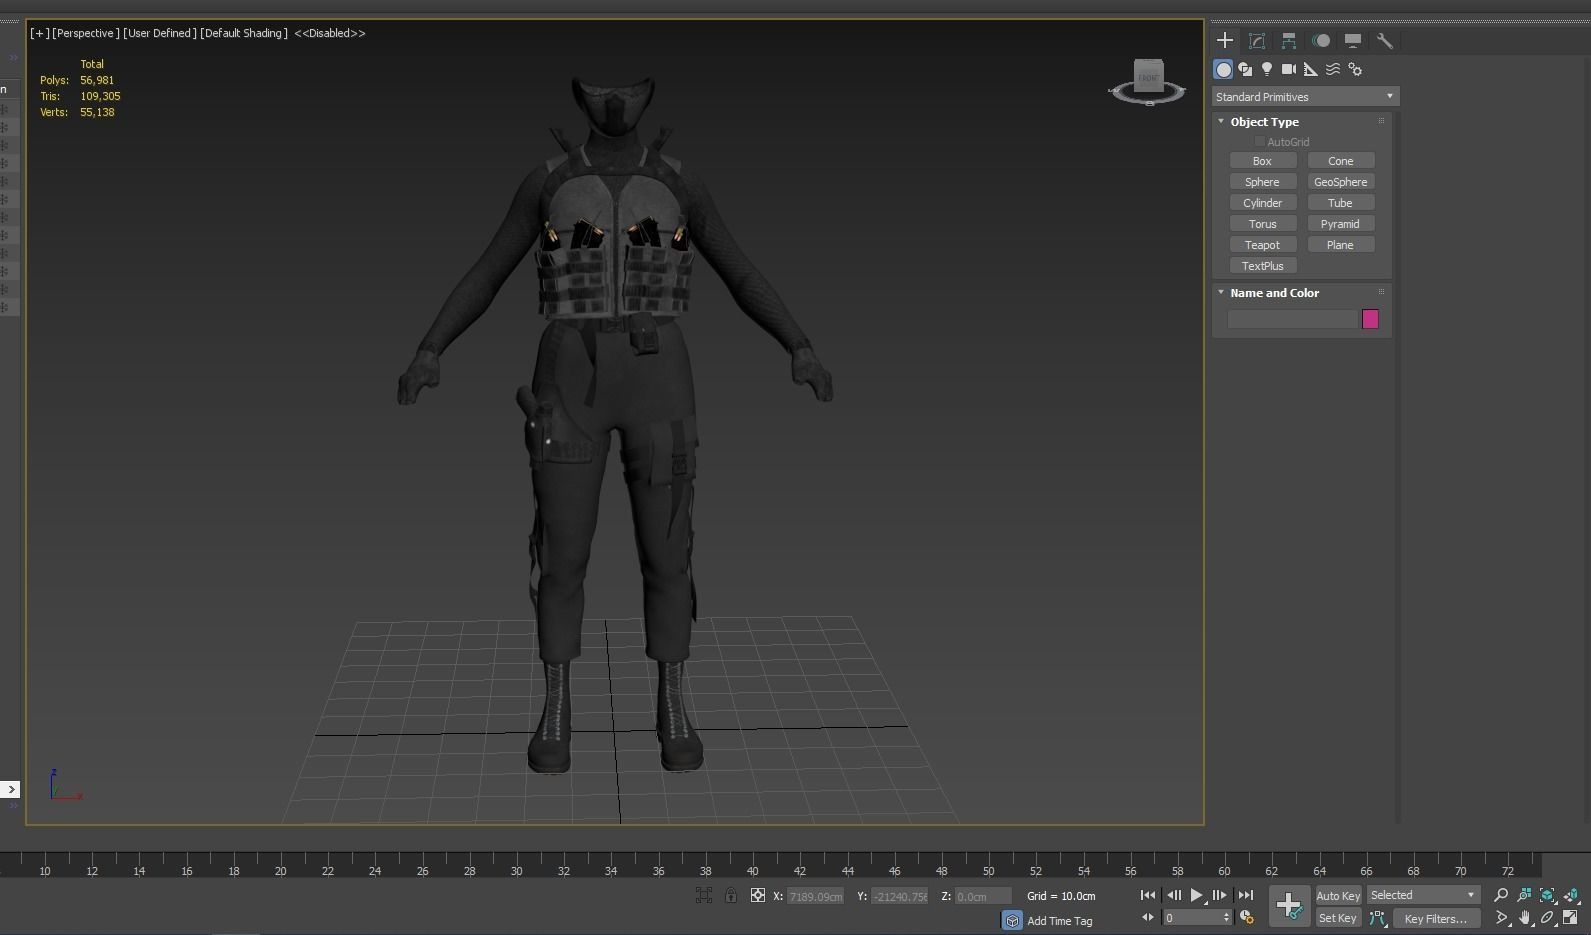Image resolution: width=1591 pixels, height=935 pixels.
Task: Open the [User Defined] viewport menu
Action: 159,33
